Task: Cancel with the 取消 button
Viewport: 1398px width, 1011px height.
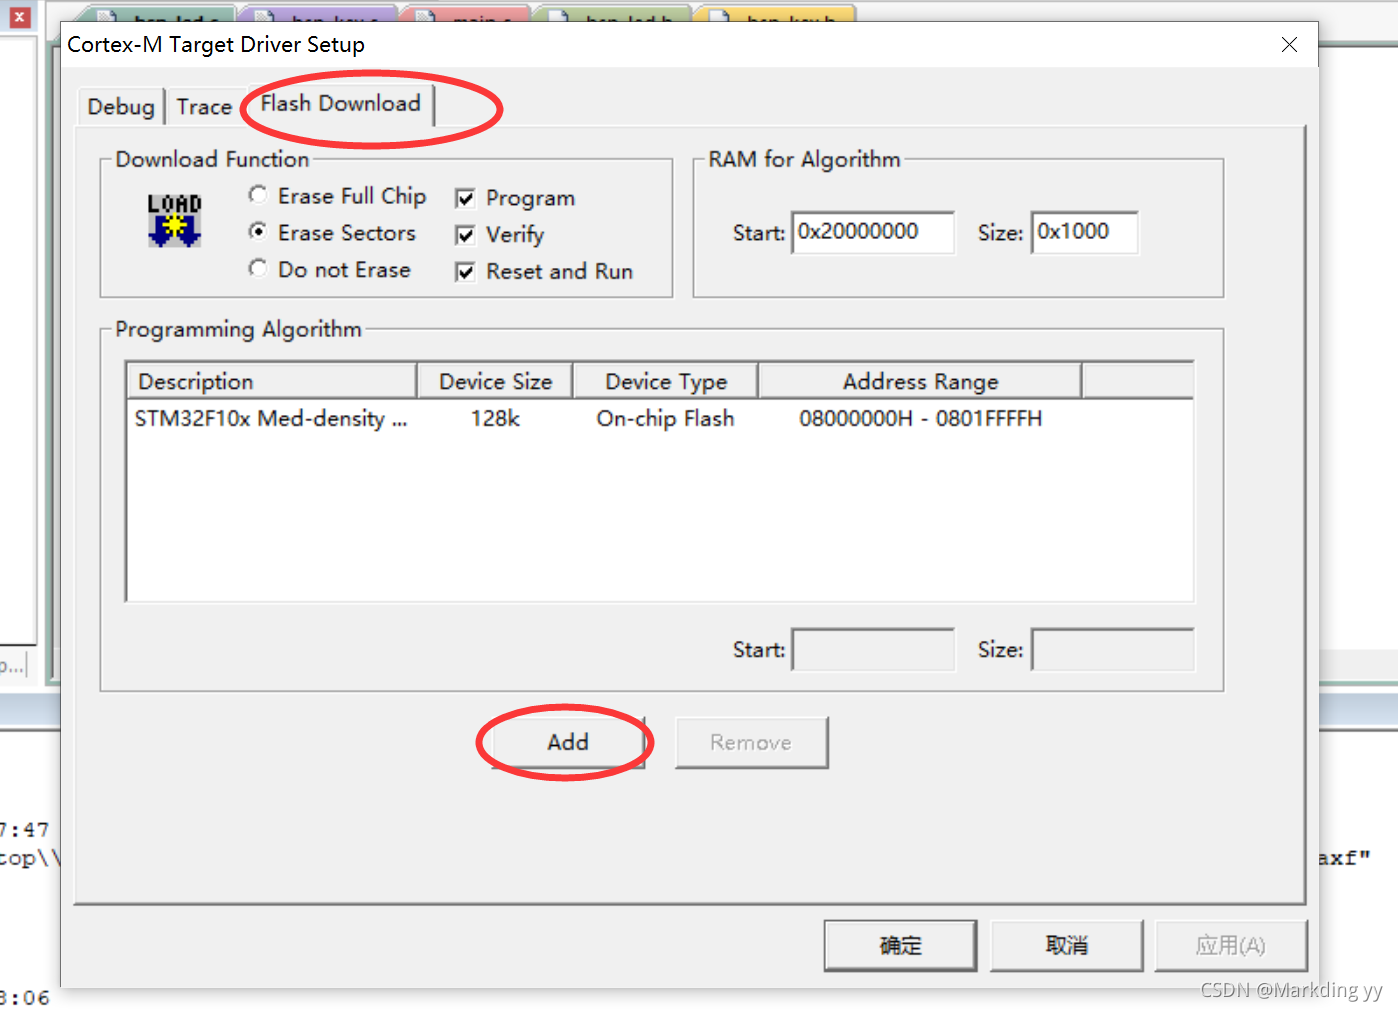Action: pyautogui.click(x=1066, y=945)
